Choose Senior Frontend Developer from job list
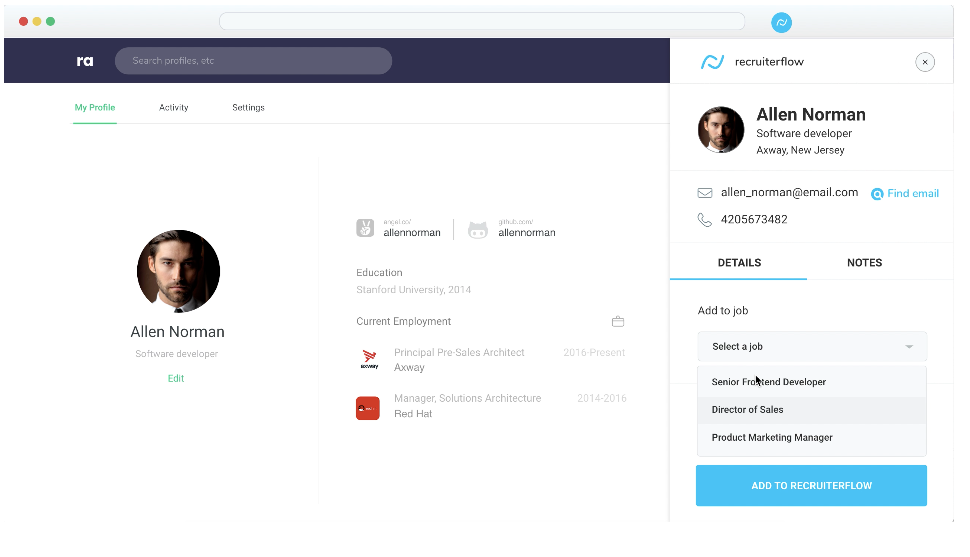Image resolution: width=970 pixels, height=557 pixels. (x=812, y=382)
